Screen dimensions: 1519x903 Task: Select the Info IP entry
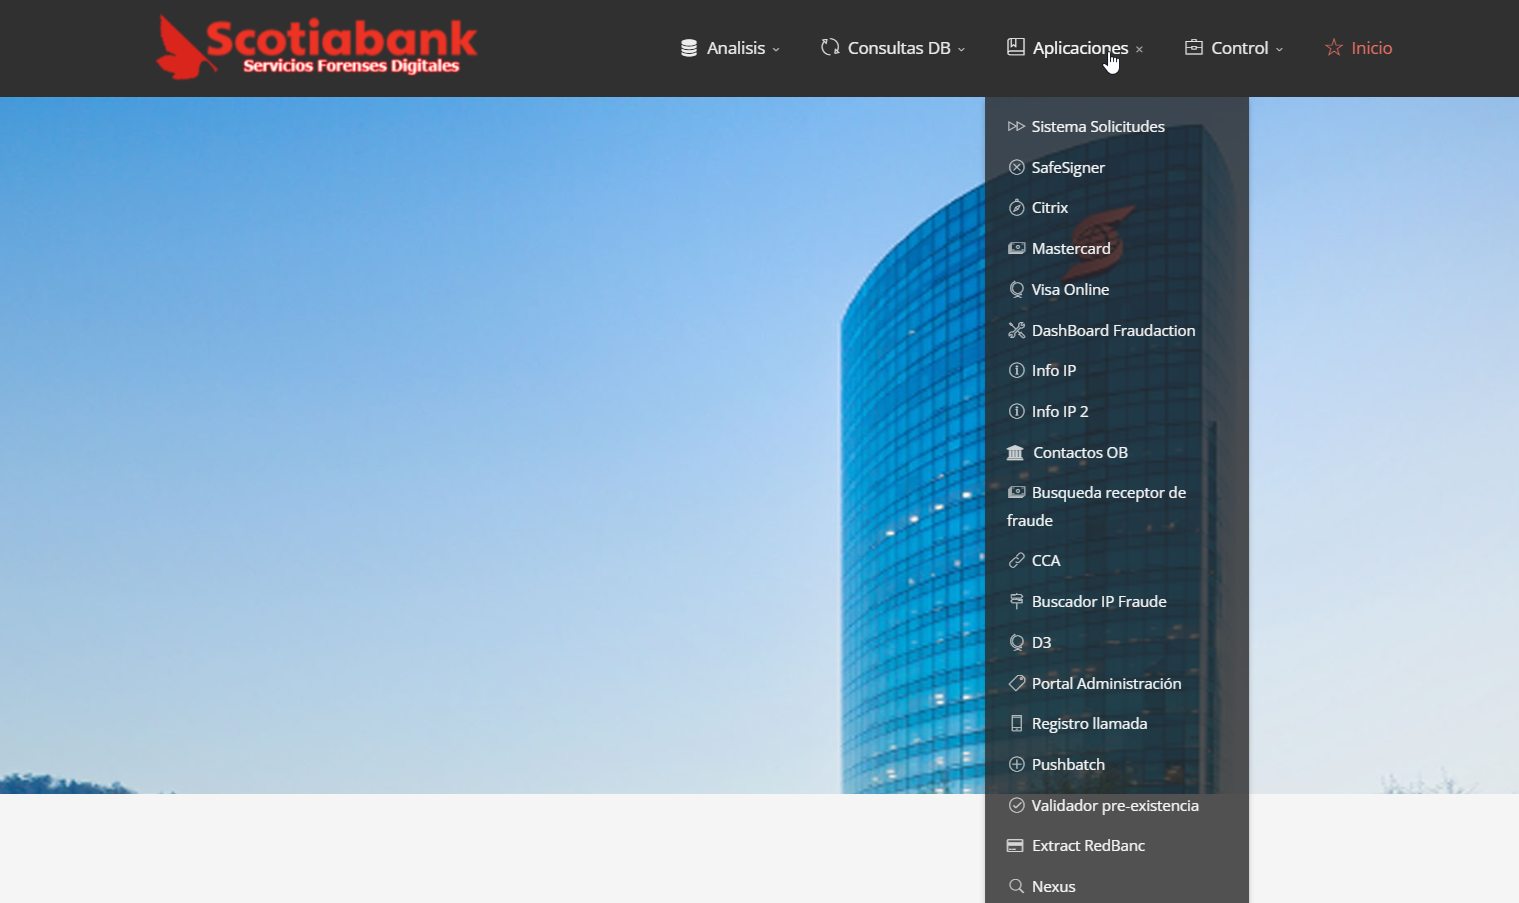coord(1054,371)
